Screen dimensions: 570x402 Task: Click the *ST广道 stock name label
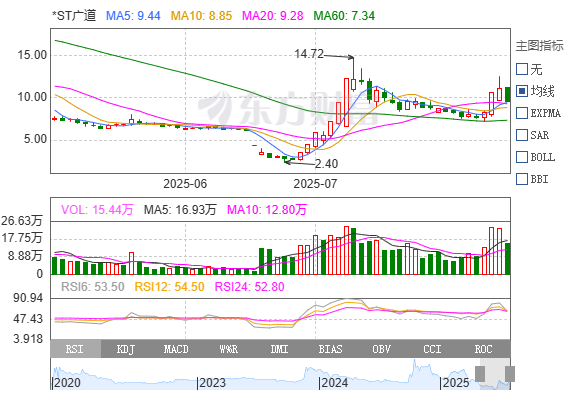(x=74, y=16)
